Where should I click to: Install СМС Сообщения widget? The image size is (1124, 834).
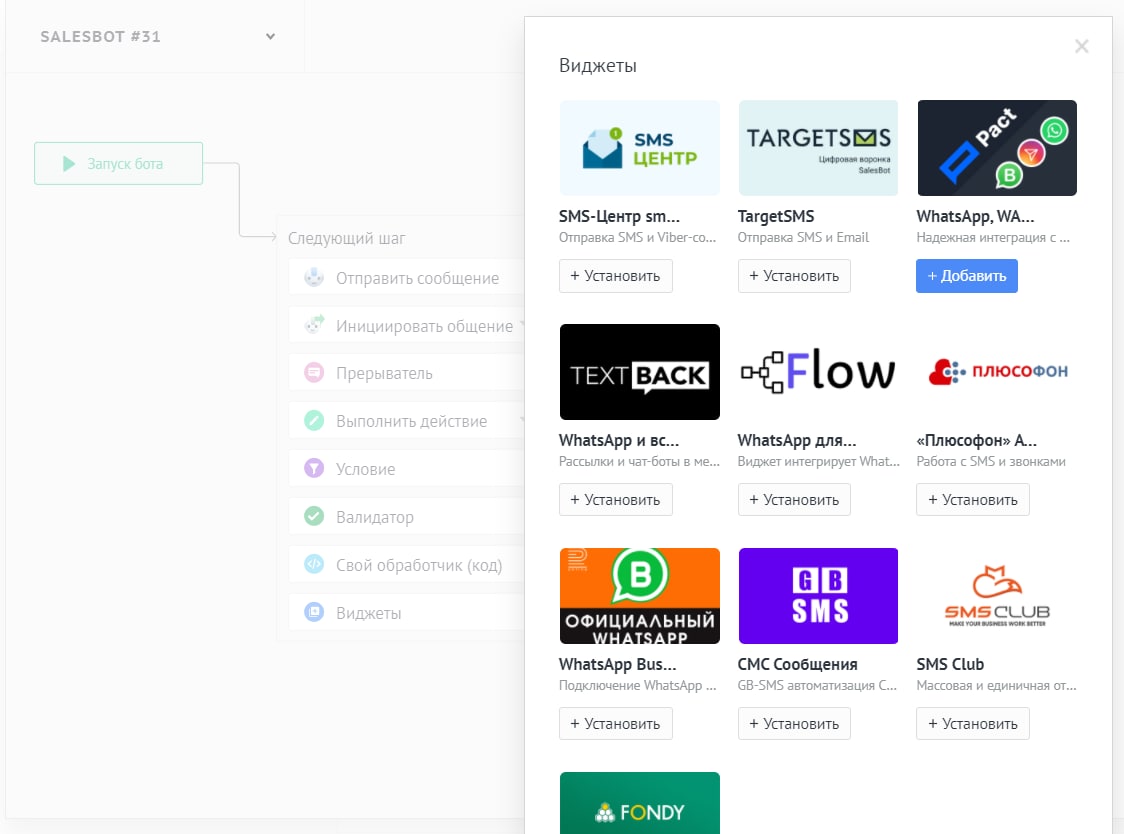point(794,724)
